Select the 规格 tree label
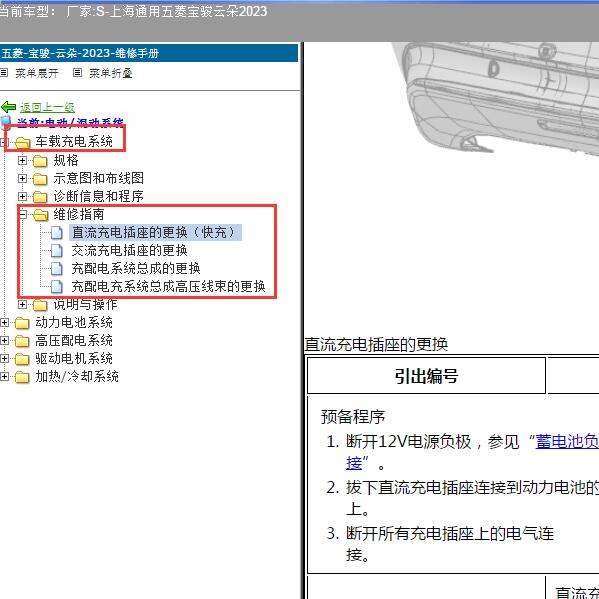Viewport: 599px width, 599px height. [66, 160]
